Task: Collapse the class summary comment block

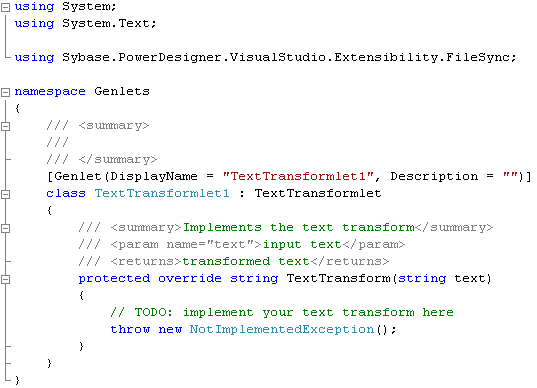Action: click(5, 126)
